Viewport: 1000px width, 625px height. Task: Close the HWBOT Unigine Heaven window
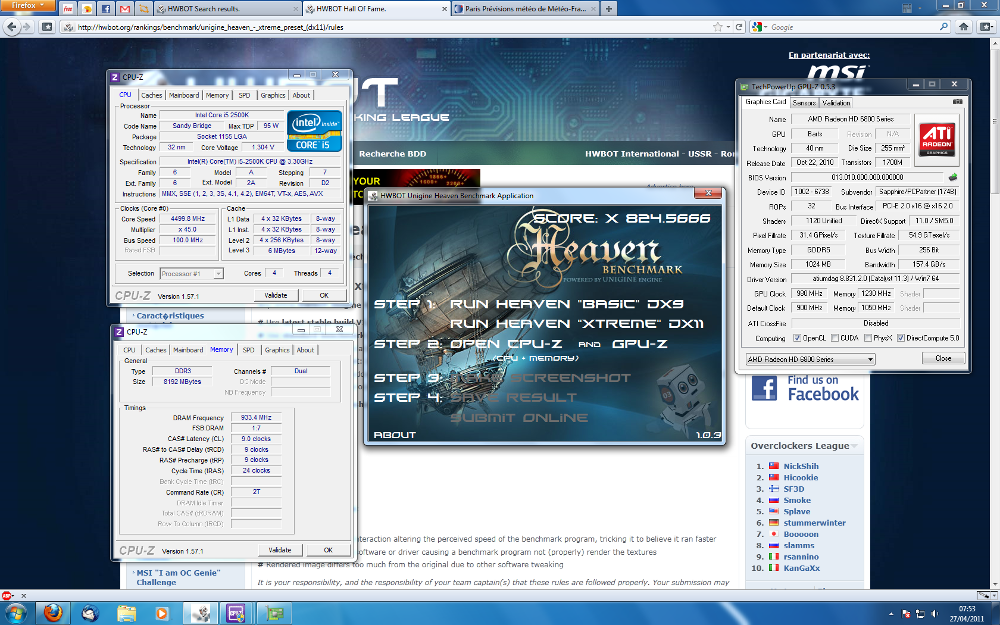[707, 193]
